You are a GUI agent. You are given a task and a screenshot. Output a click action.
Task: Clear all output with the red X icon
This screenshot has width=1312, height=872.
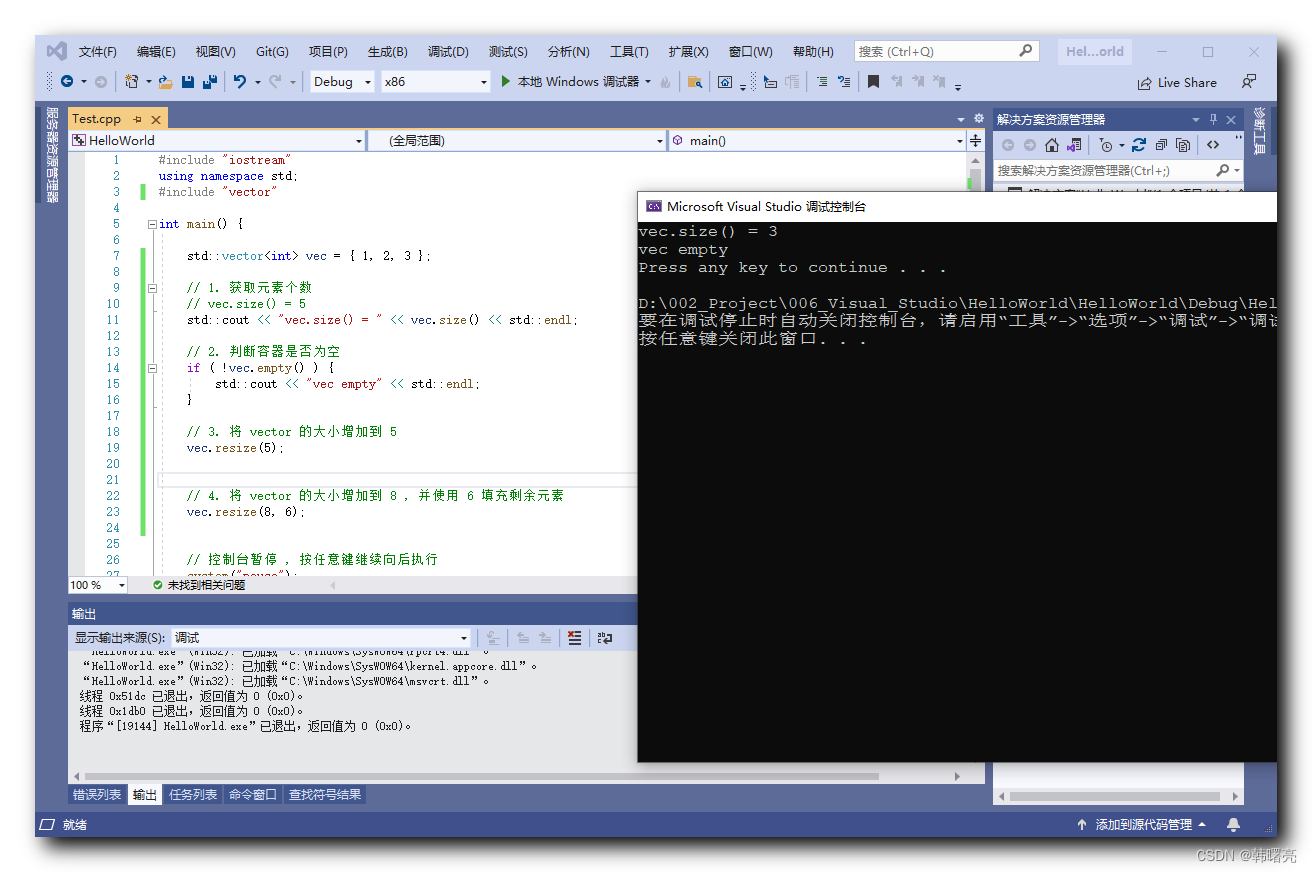(x=574, y=637)
